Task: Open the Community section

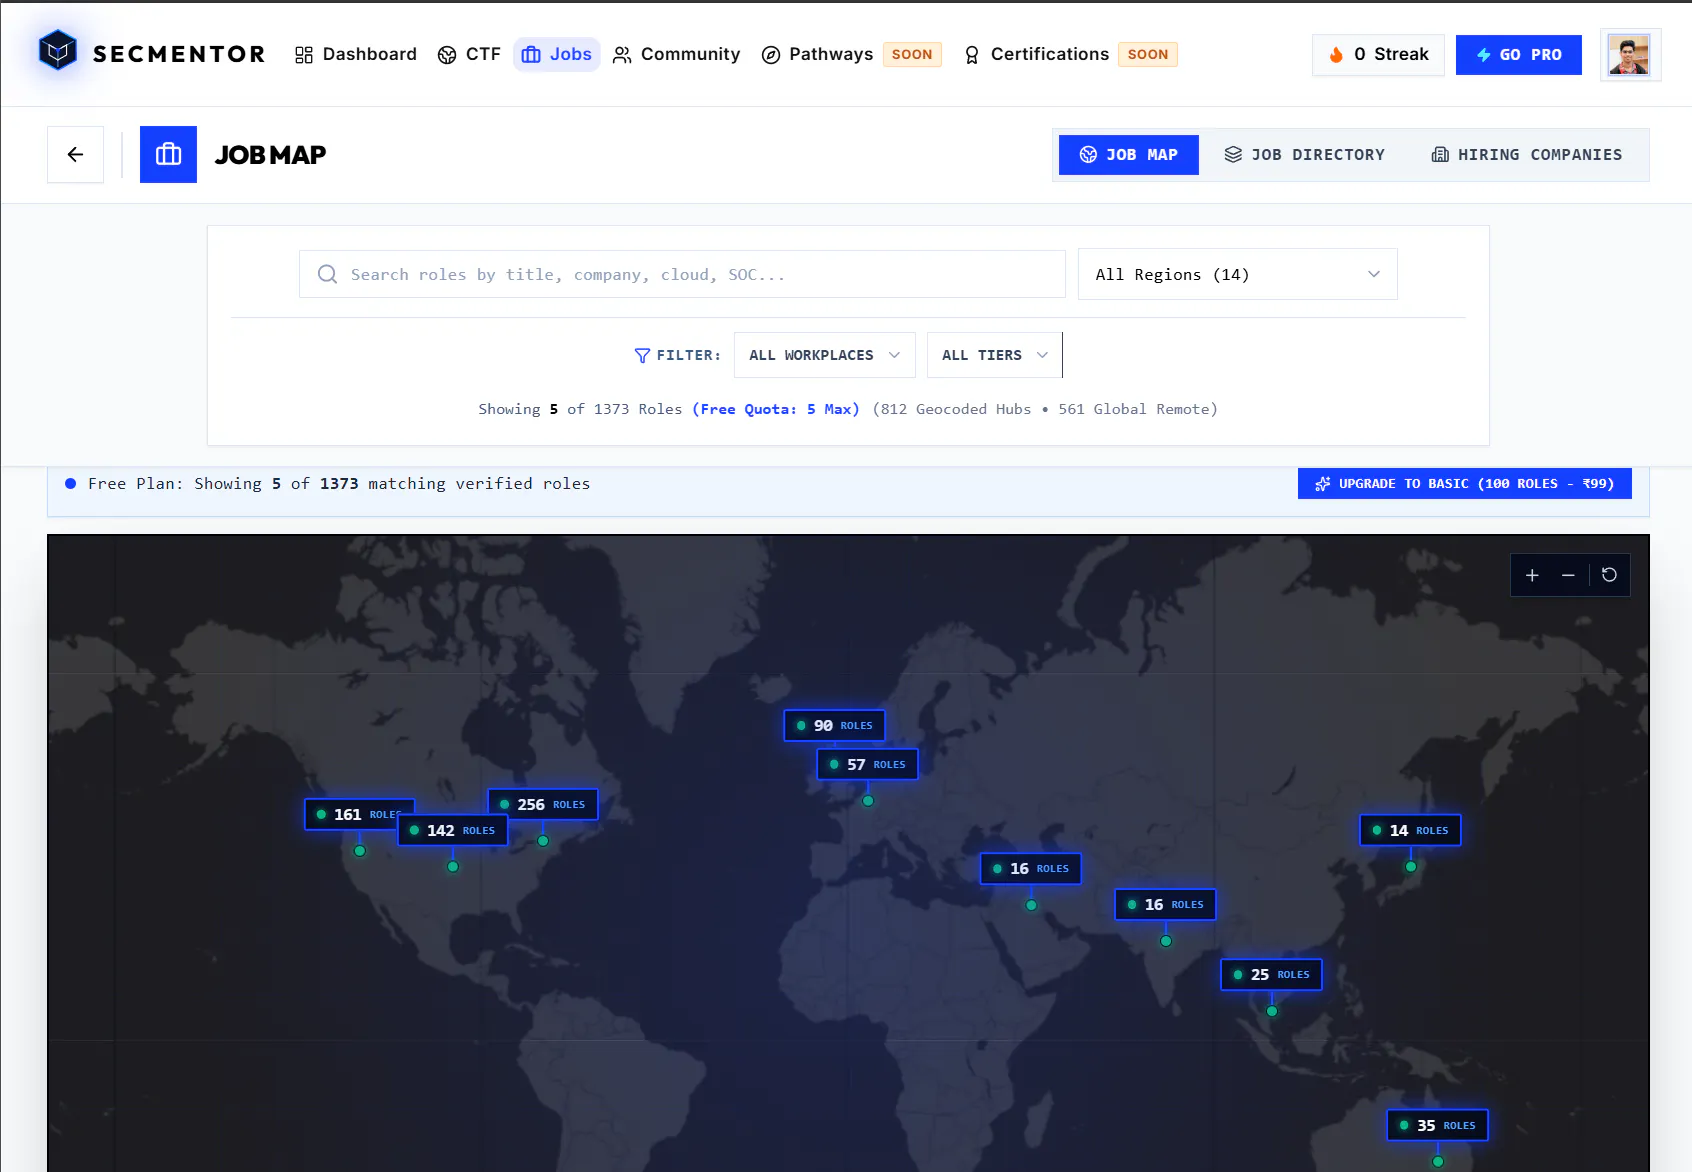Action: point(677,54)
